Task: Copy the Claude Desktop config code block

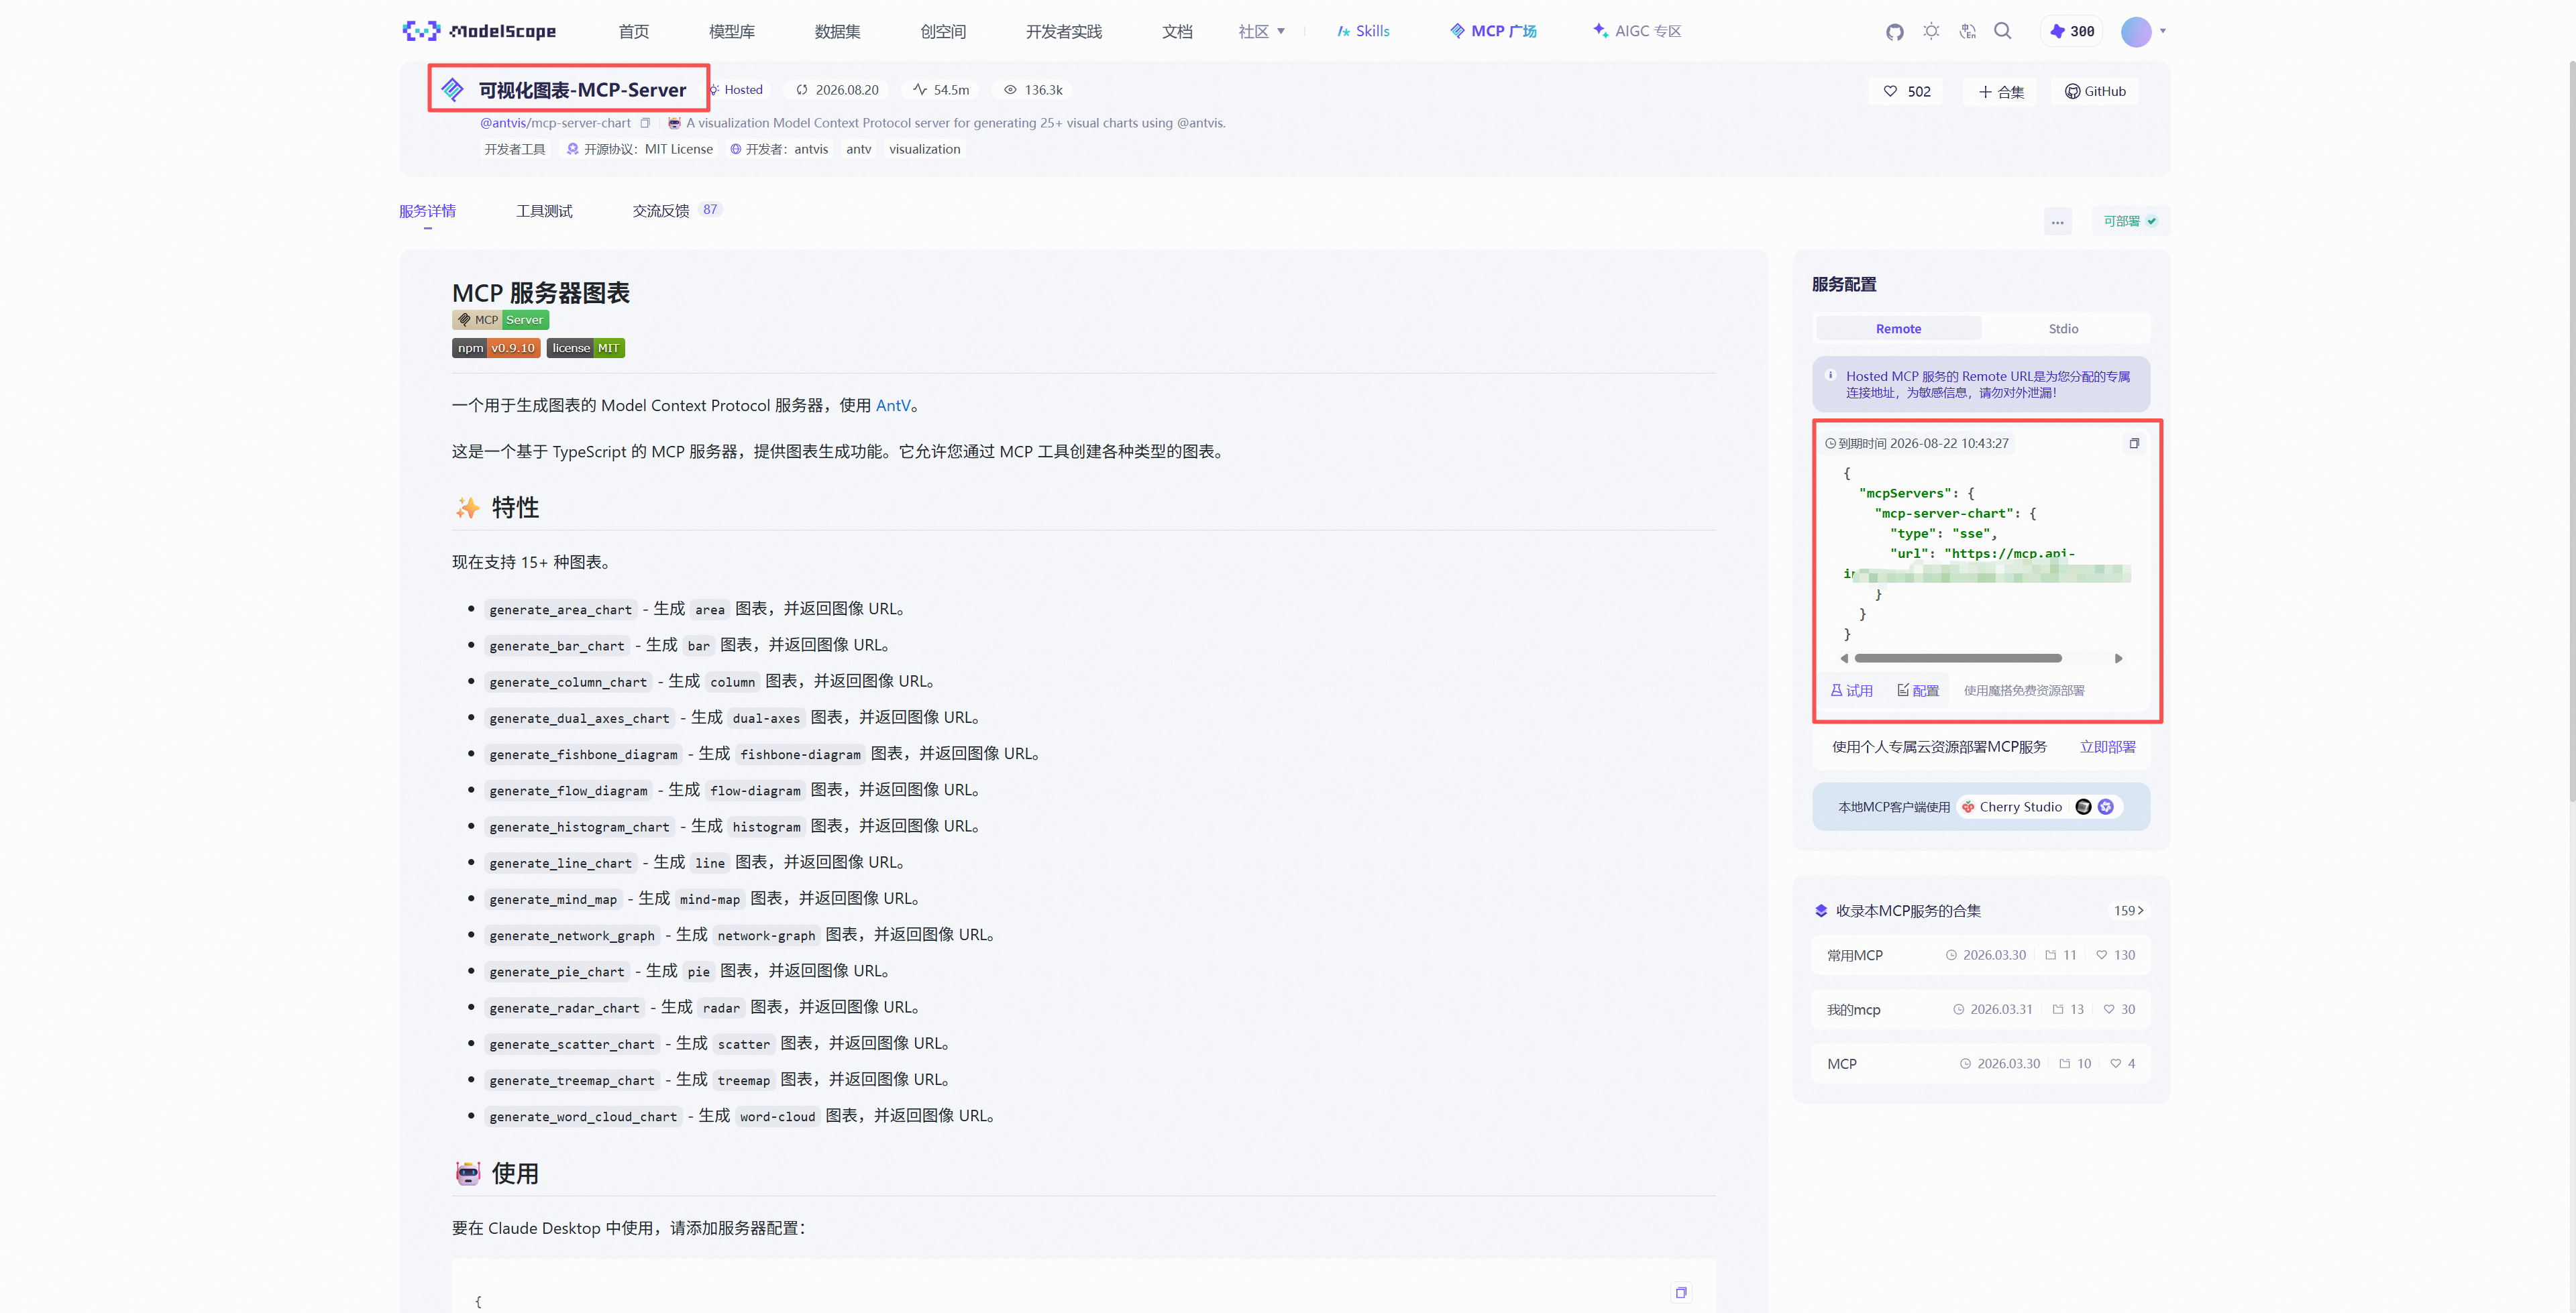Action: [x=1680, y=1292]
